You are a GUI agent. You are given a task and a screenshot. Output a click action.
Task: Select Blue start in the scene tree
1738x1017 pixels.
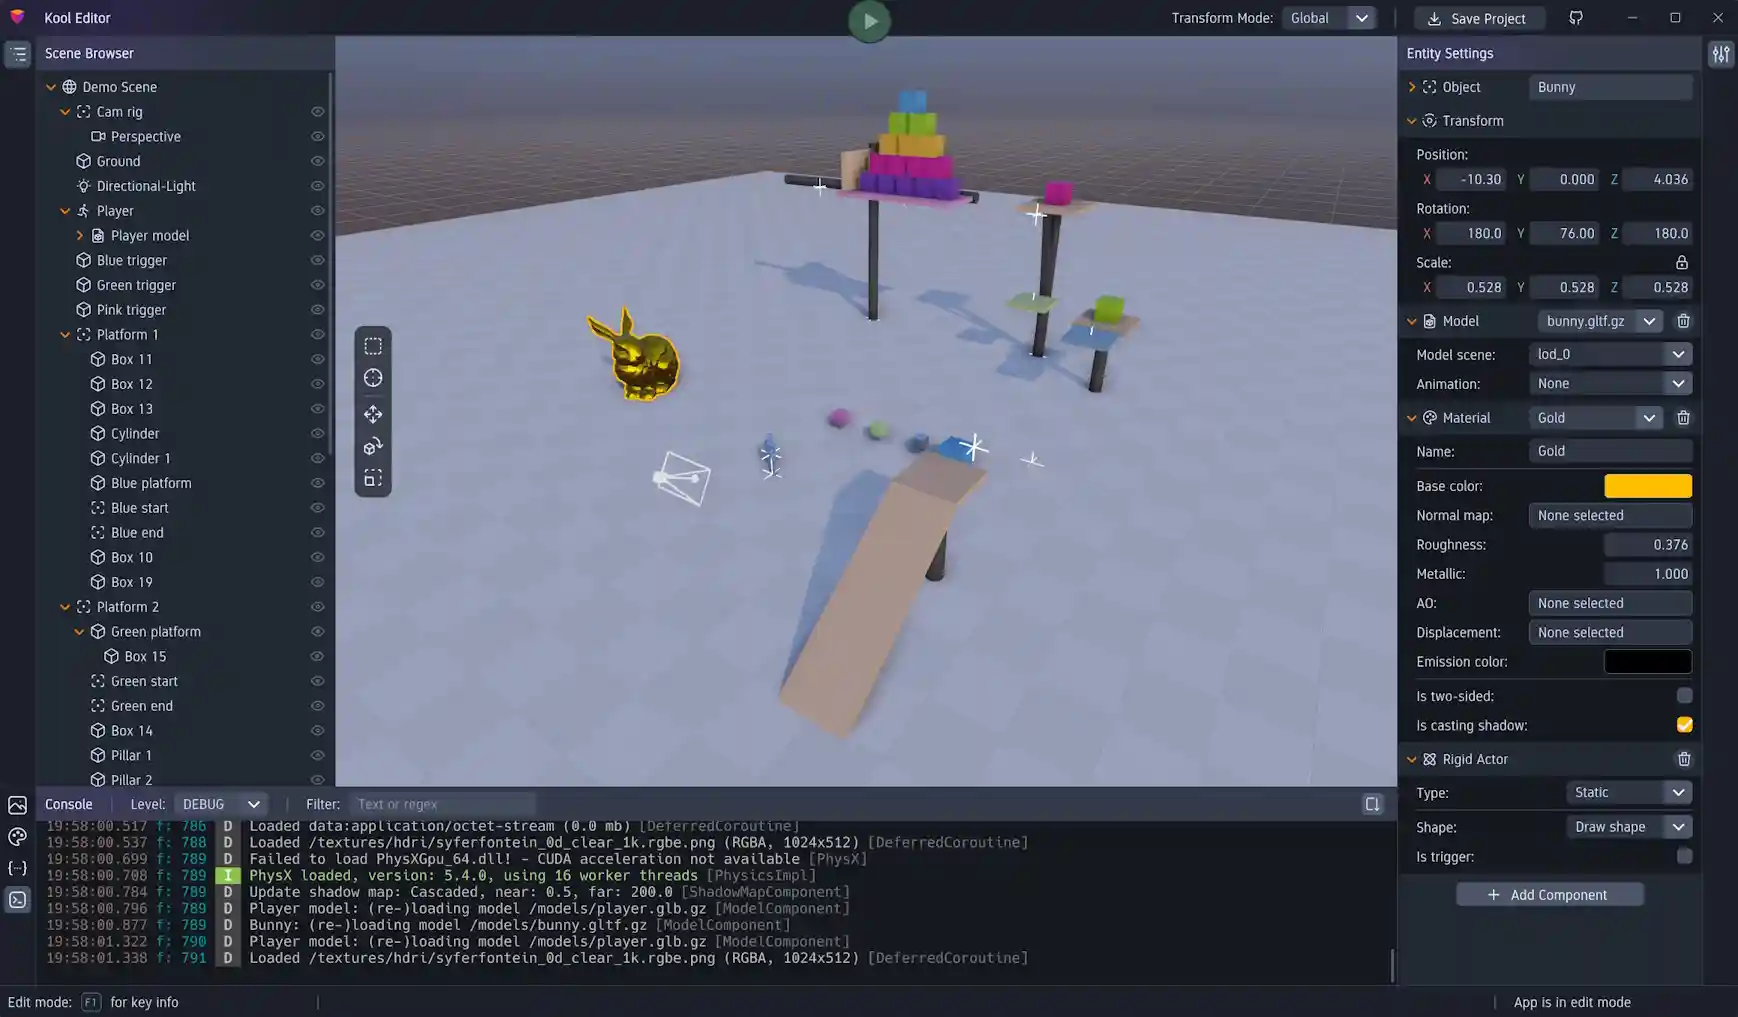tap(140, 508)
